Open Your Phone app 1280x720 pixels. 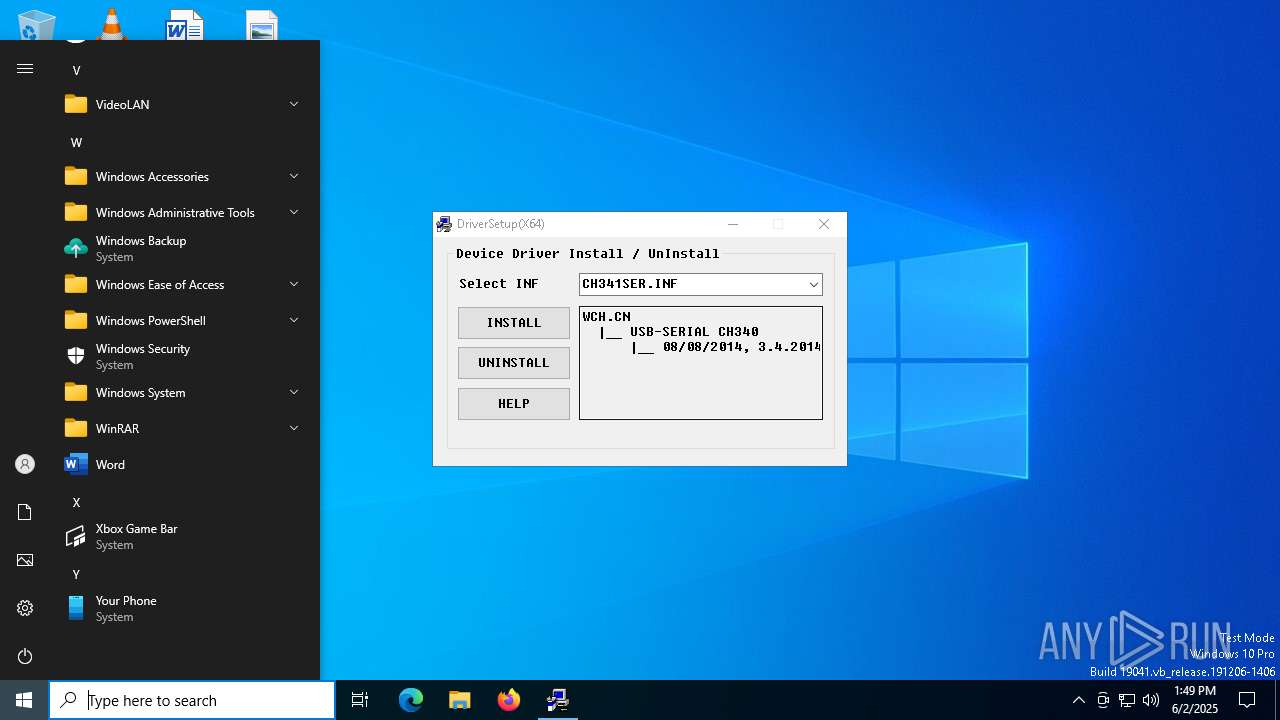[184, 608]
